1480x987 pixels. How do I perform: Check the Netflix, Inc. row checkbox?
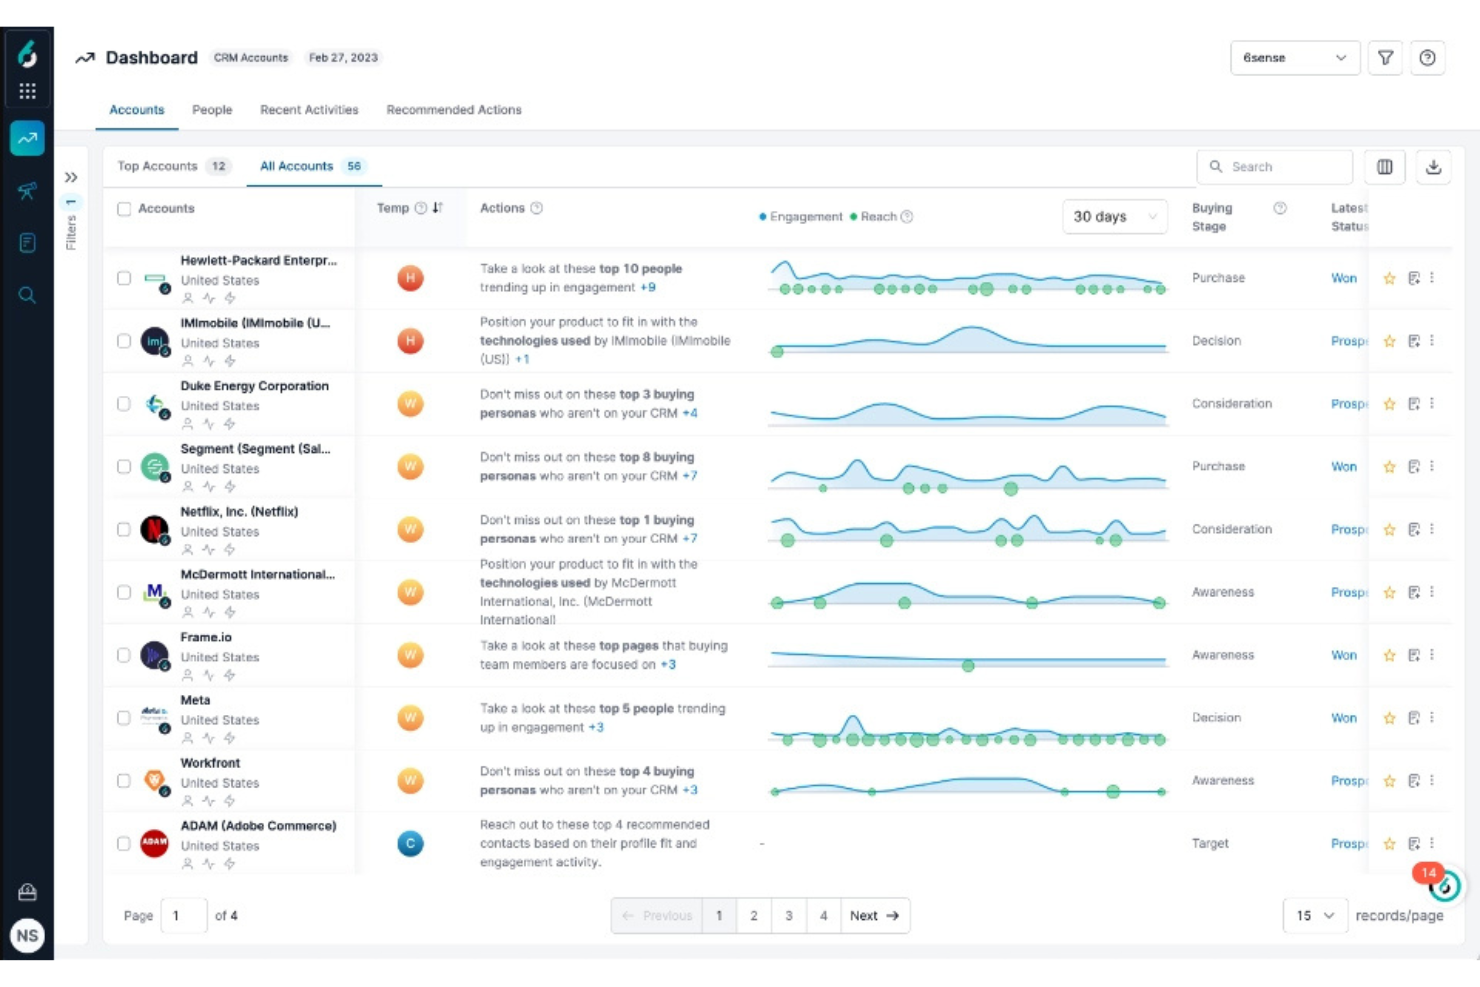tap(124, 529)
